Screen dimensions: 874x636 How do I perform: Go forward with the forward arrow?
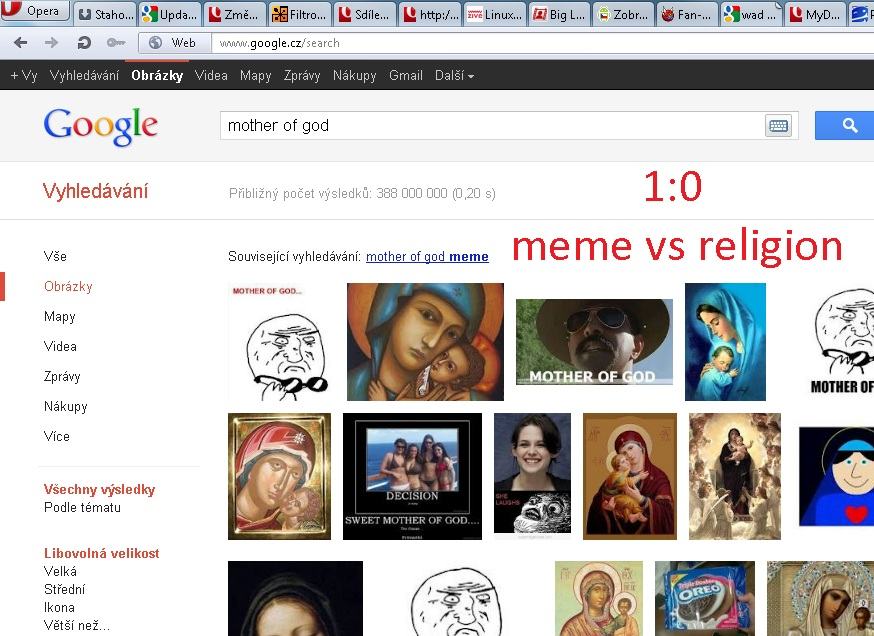[51, 43]
